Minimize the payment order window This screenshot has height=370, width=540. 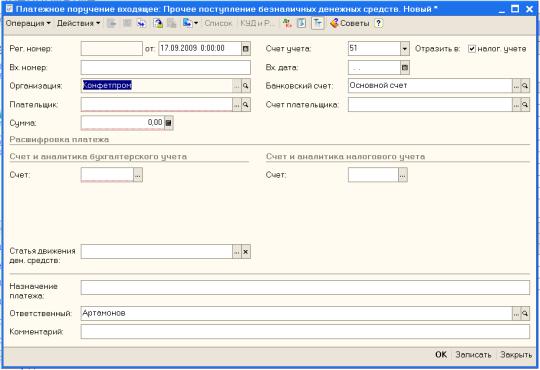click(501, 10)
